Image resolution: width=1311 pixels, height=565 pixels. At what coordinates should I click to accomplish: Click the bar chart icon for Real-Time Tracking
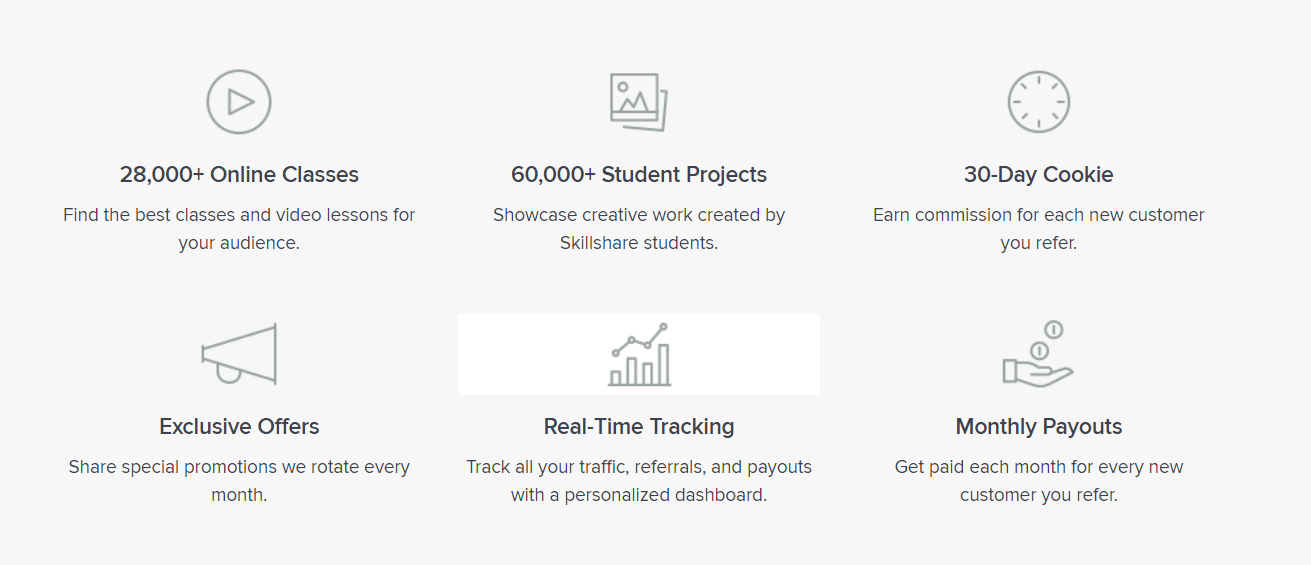point(639,354)
